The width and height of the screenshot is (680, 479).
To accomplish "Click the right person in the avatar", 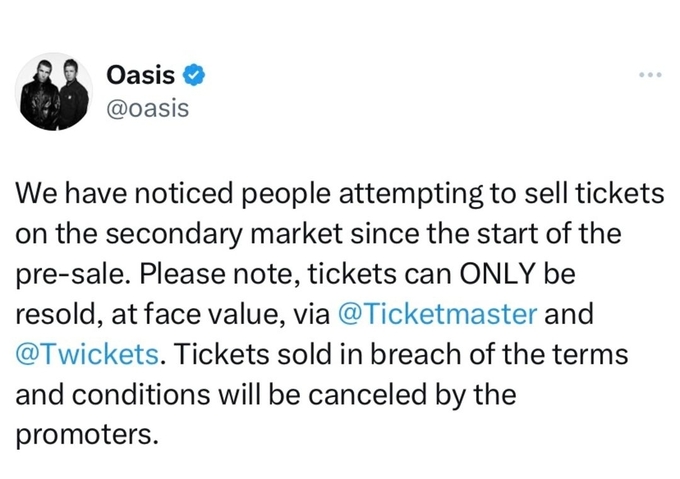I will point(72,94).
